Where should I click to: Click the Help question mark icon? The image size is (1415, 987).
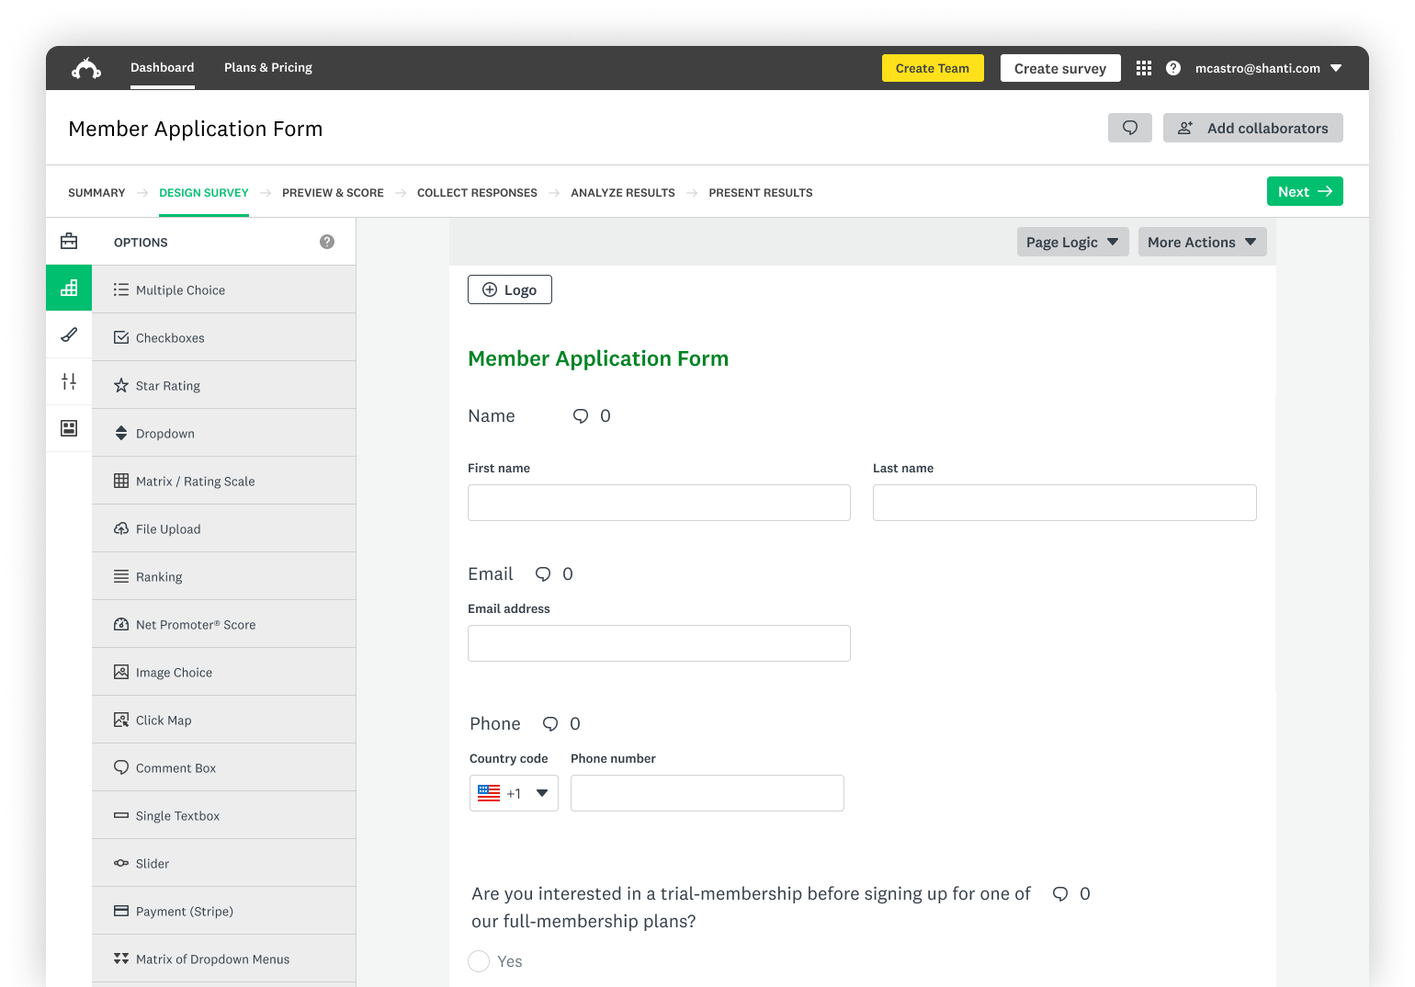click(x=1172, y=67)
